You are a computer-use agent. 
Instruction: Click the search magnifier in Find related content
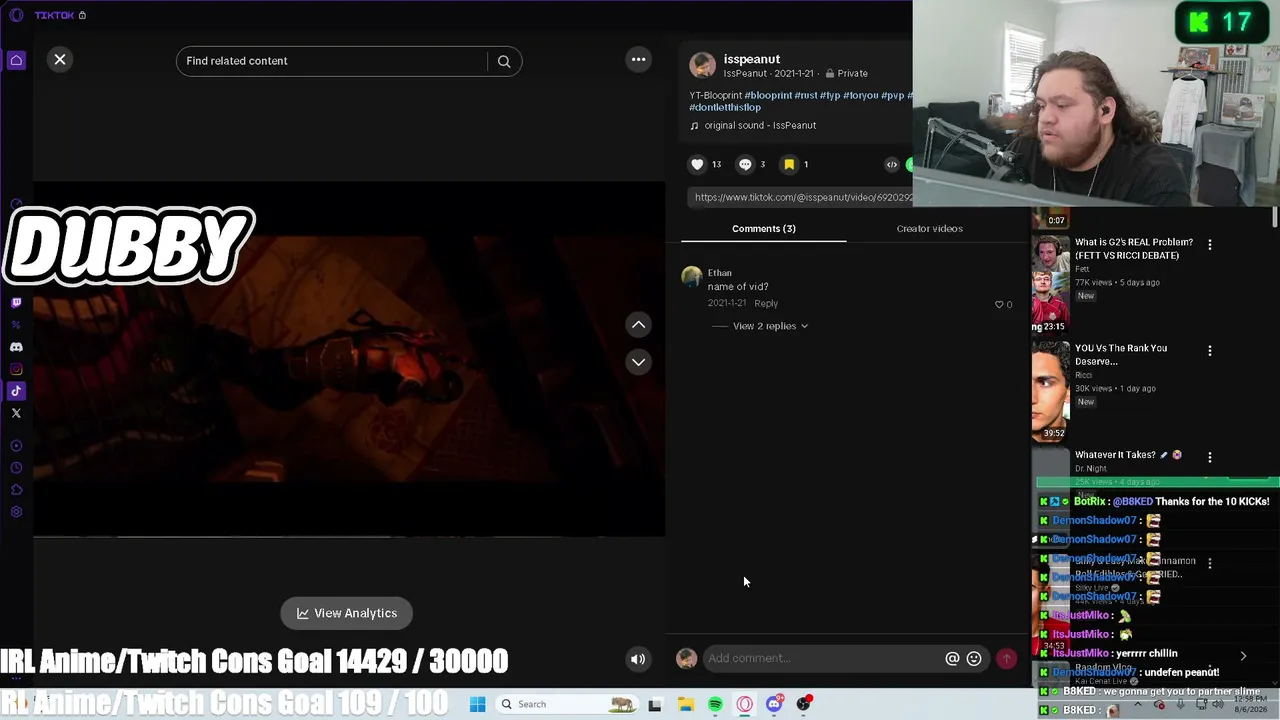(504, 61)
